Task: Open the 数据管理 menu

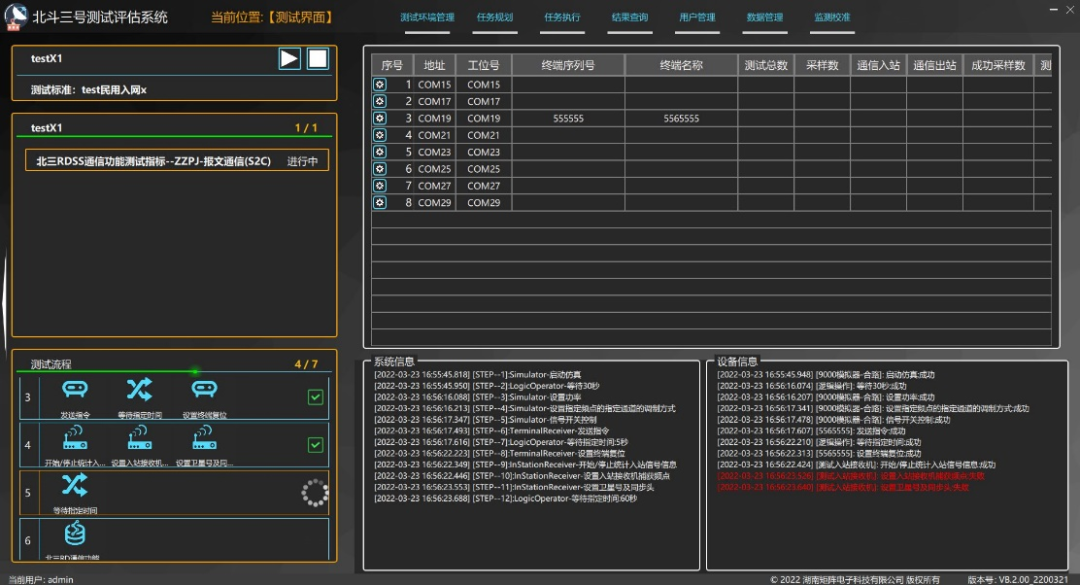Action: tap(765, 17)
